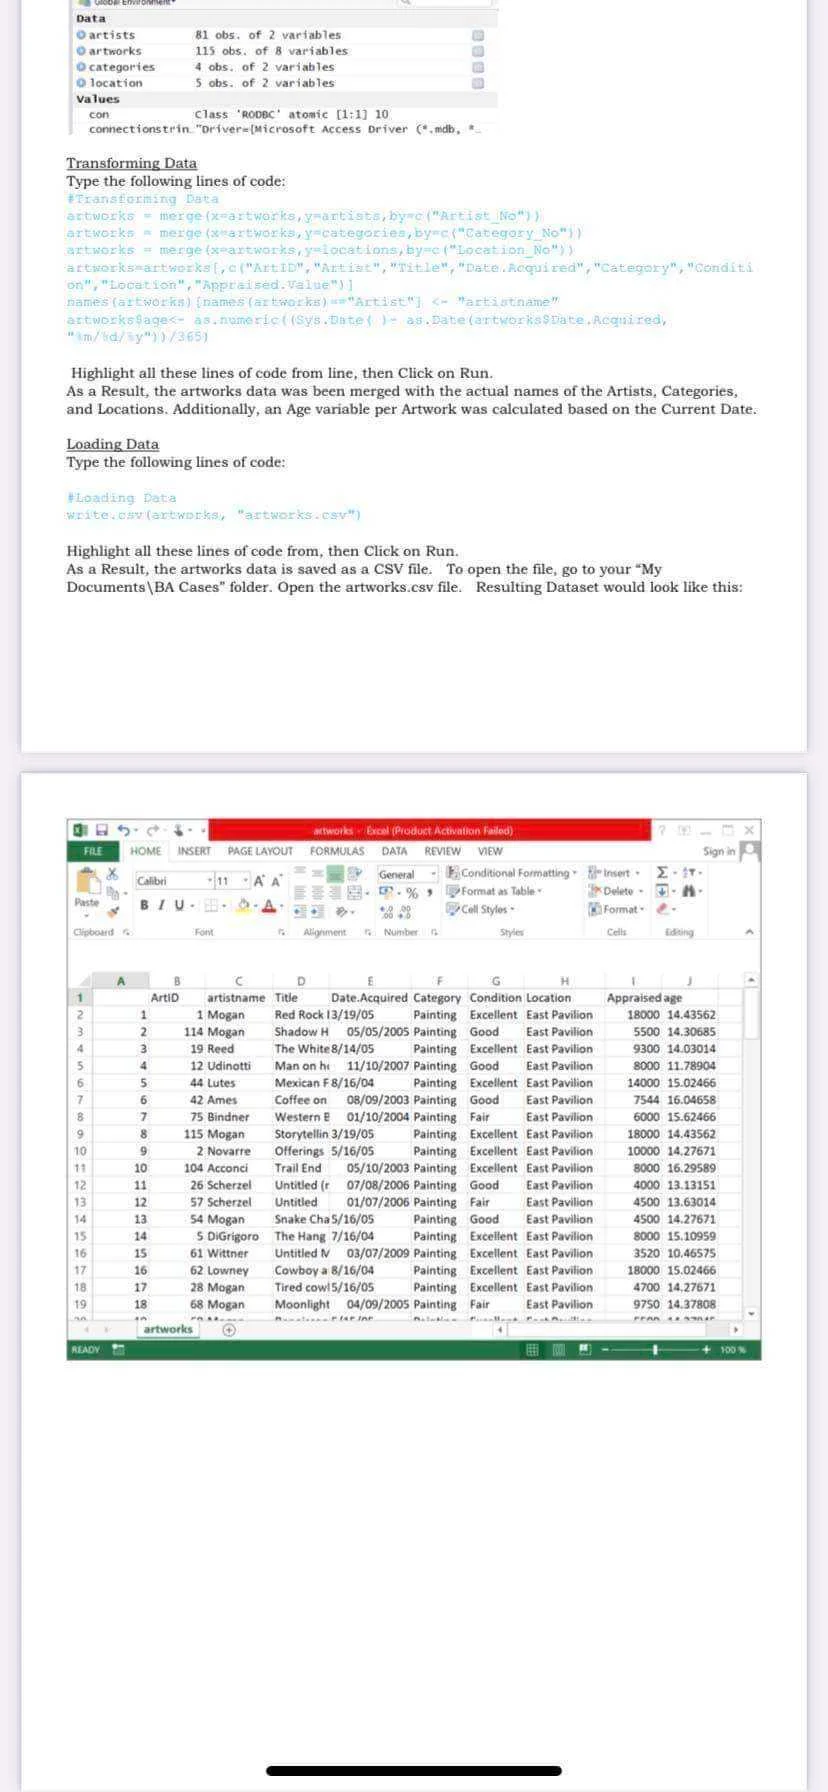Viewport: 828px width, 1792px height.
Task: Open the Format cells dropdown
Action: tap(616, 909)
